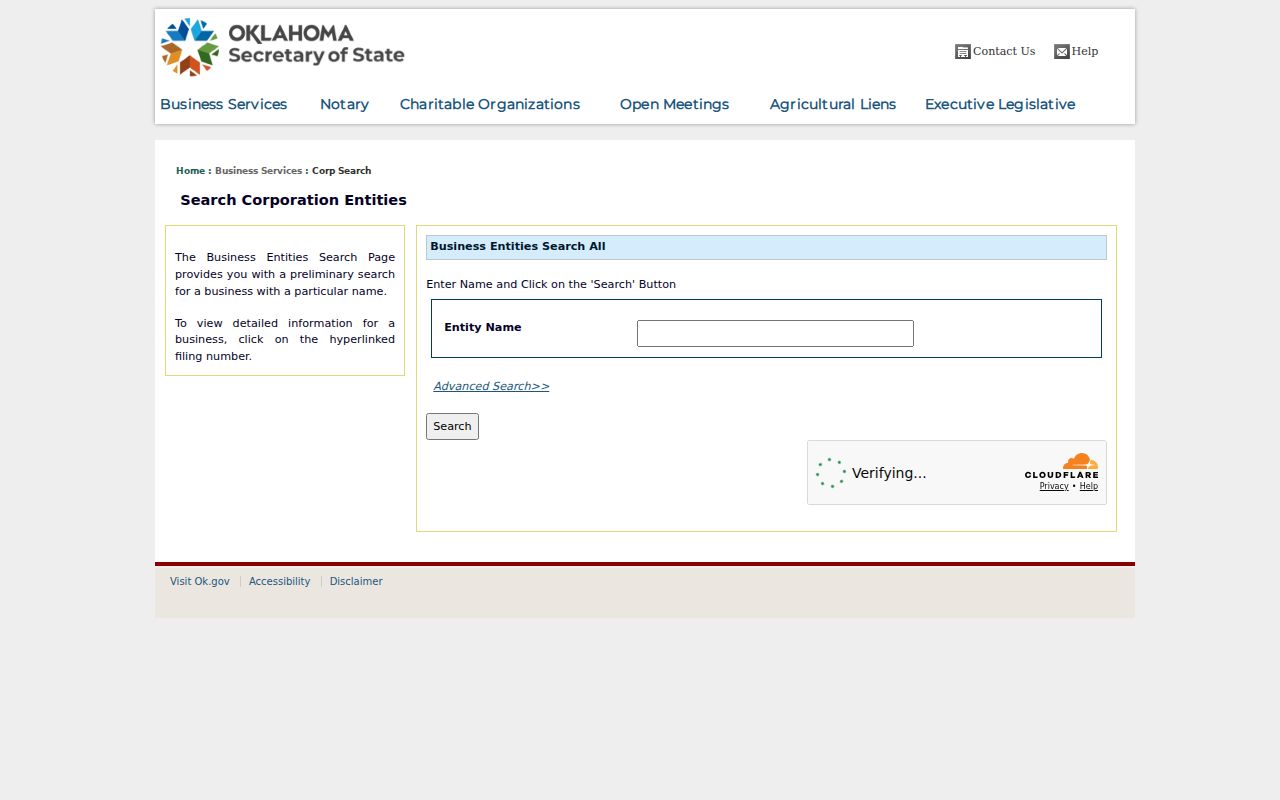
Task: Click the Oklahoma Secretary of State logo
Action: [x=283, y=47]
